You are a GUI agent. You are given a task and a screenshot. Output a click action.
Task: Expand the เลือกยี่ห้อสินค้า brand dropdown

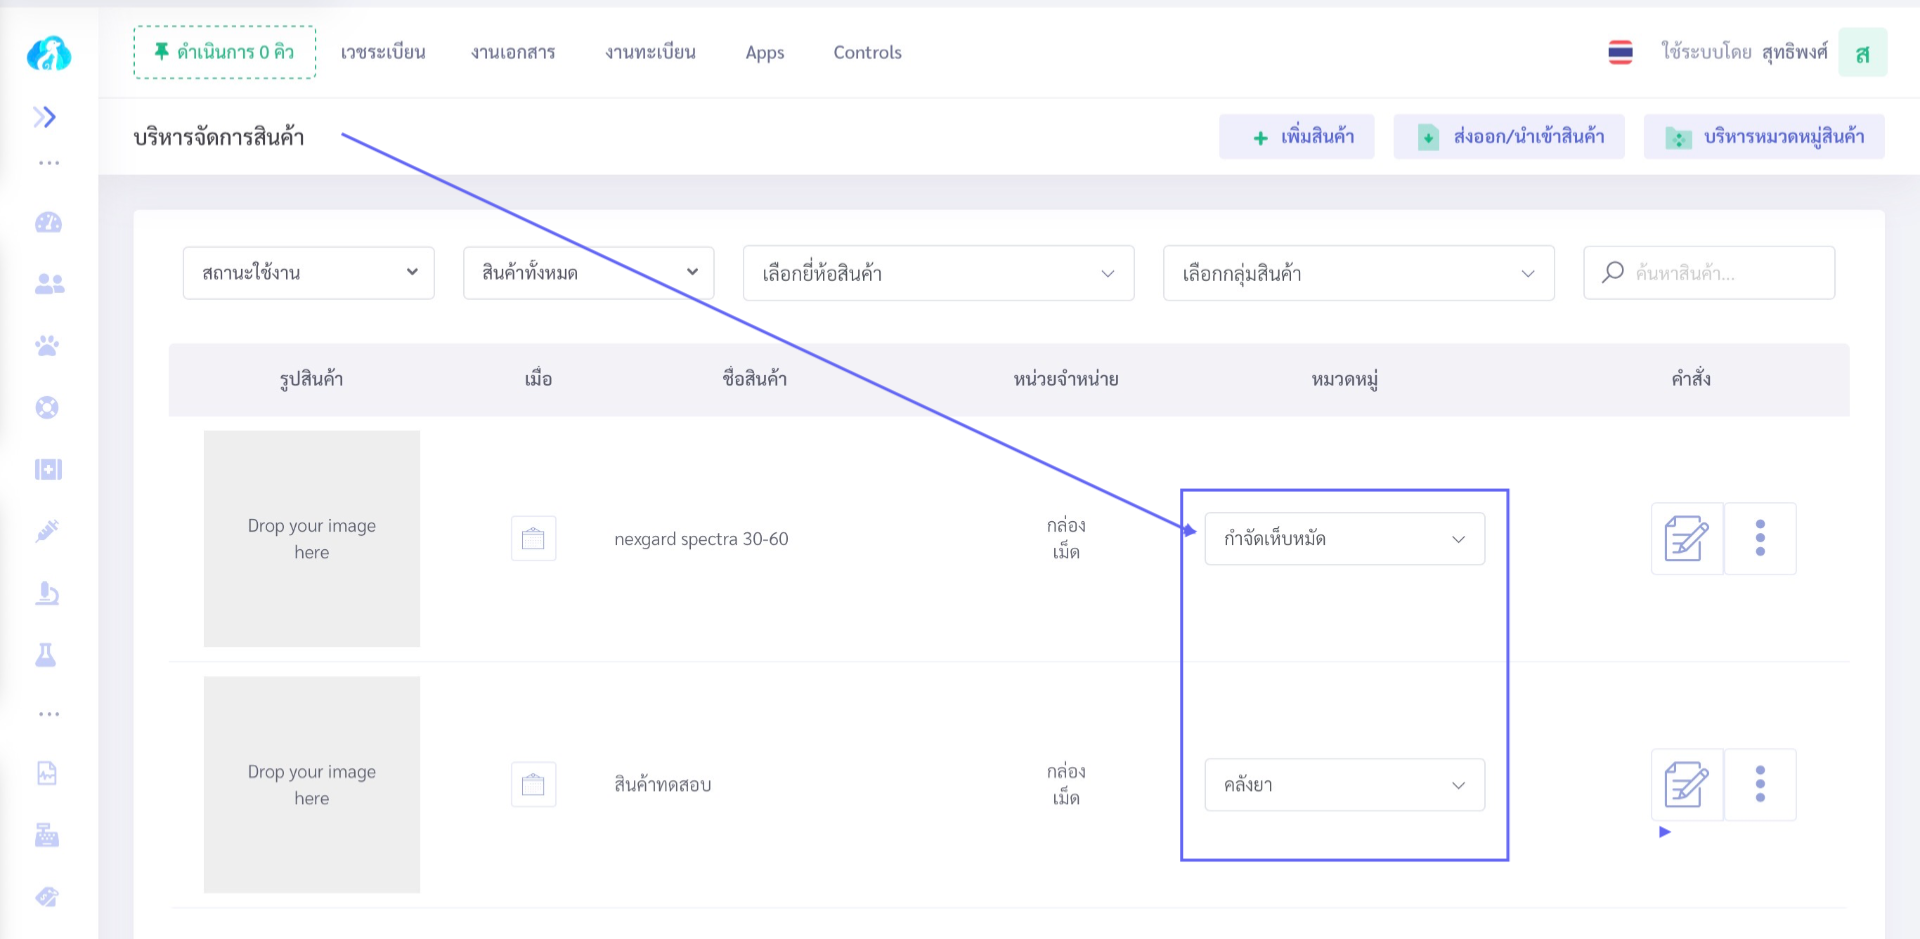[x=937, y=273]
